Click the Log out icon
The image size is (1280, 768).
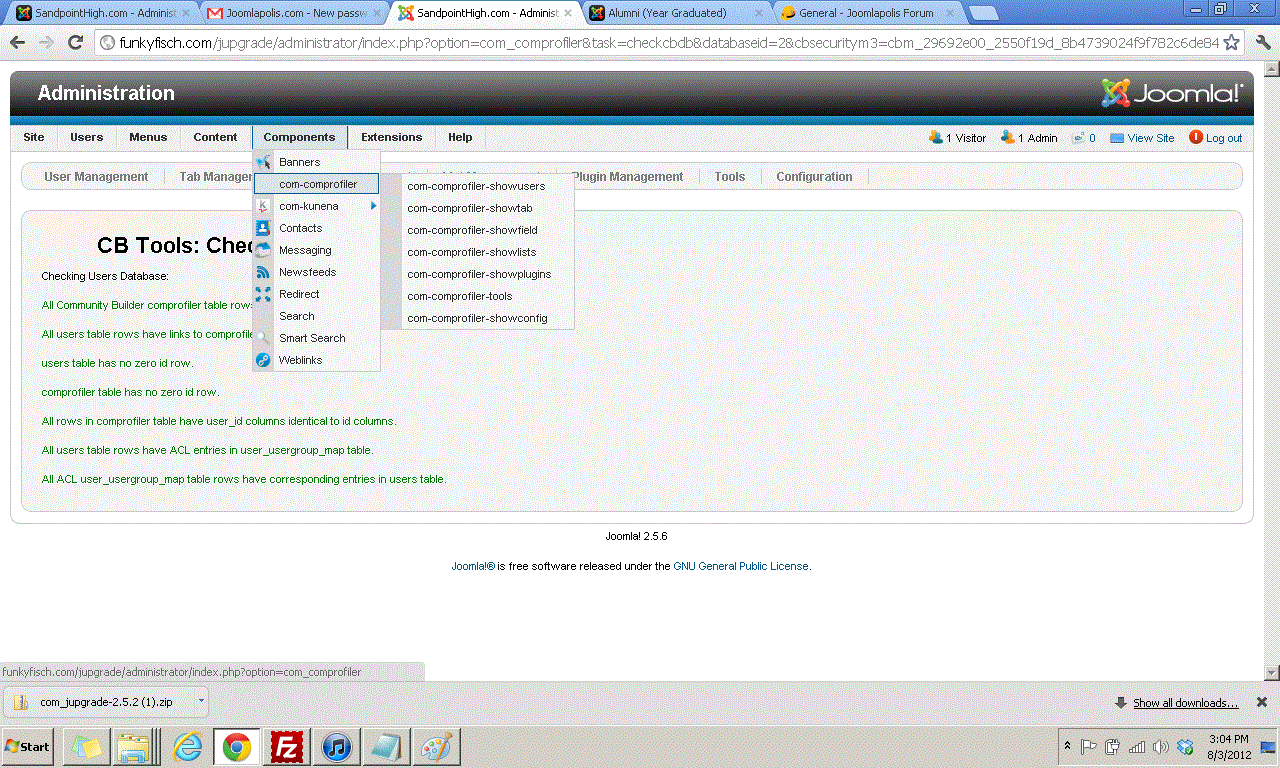coord(1196,138)
